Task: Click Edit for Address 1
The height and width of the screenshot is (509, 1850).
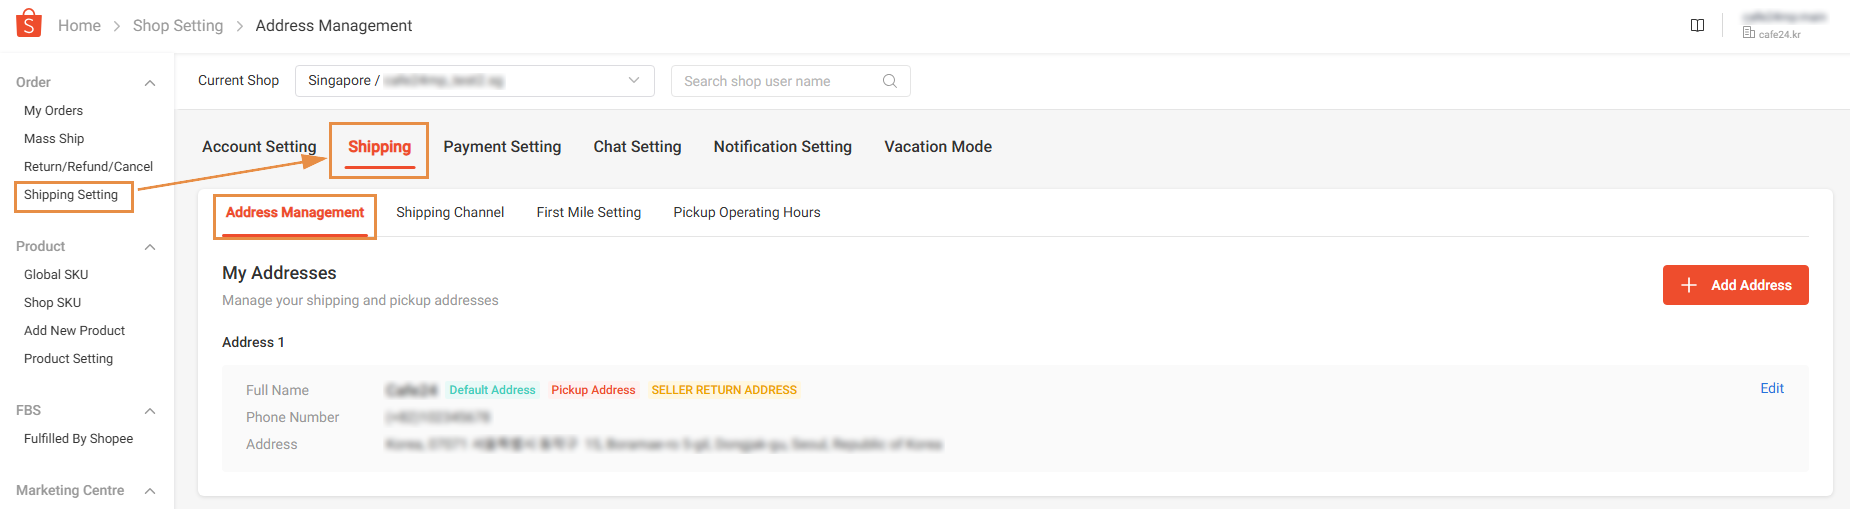Action: pos(1771,389)
